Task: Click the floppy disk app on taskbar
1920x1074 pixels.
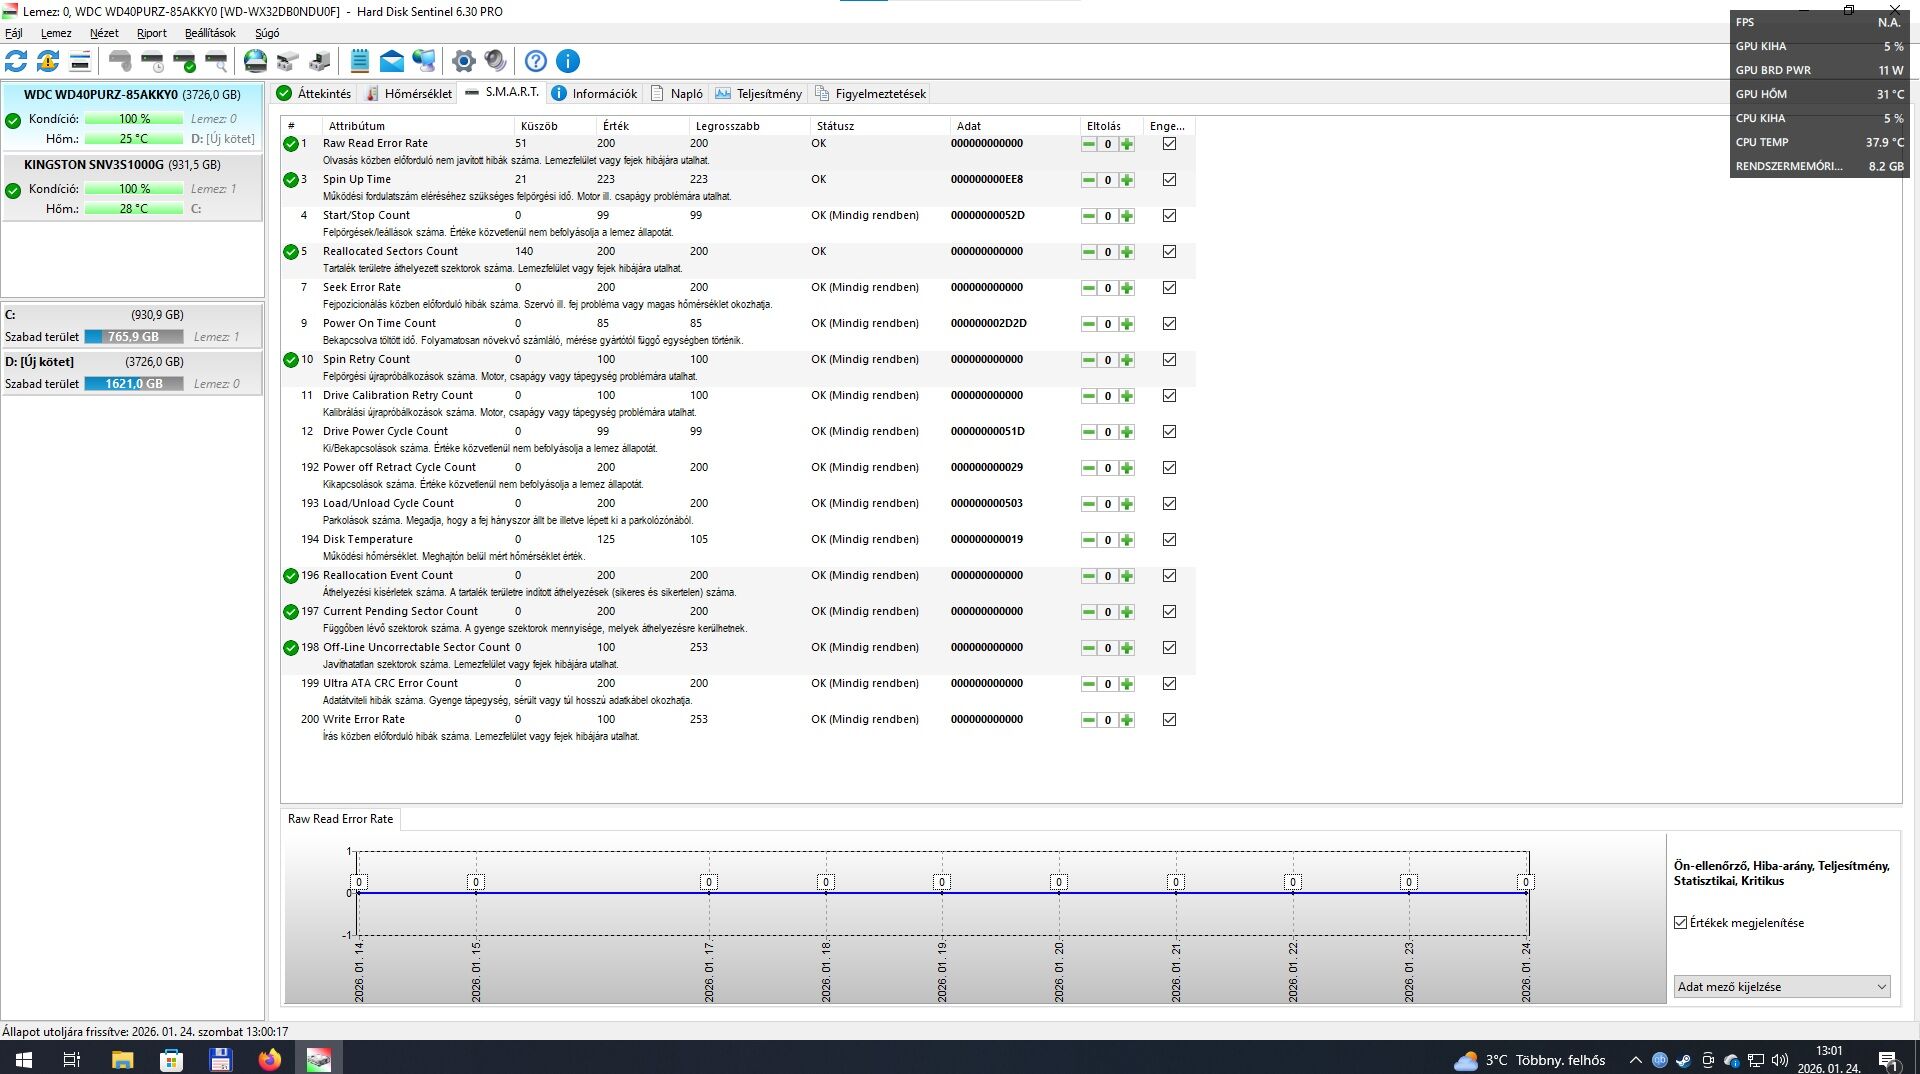Action: tap(220, 1059)
